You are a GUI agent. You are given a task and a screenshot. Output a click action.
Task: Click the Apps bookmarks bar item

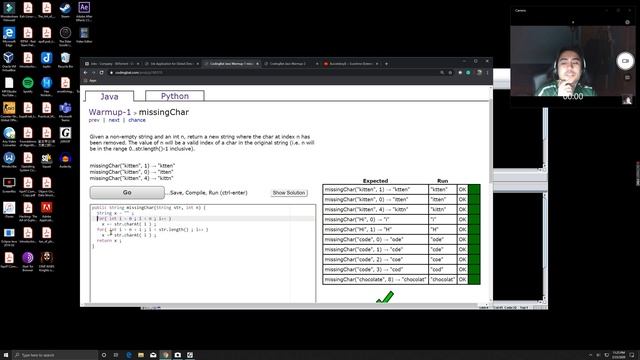tap(91, 81)
